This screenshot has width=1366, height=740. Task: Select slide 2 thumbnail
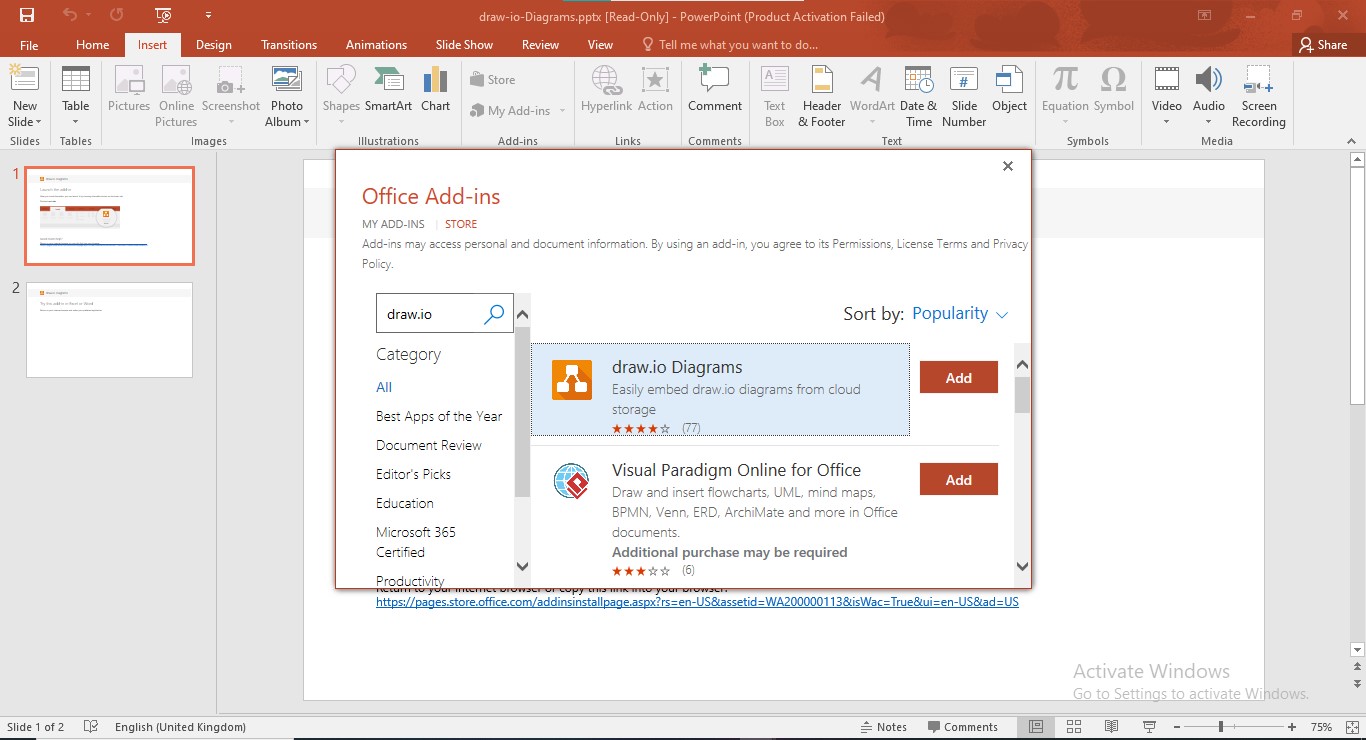pos(109,330)
